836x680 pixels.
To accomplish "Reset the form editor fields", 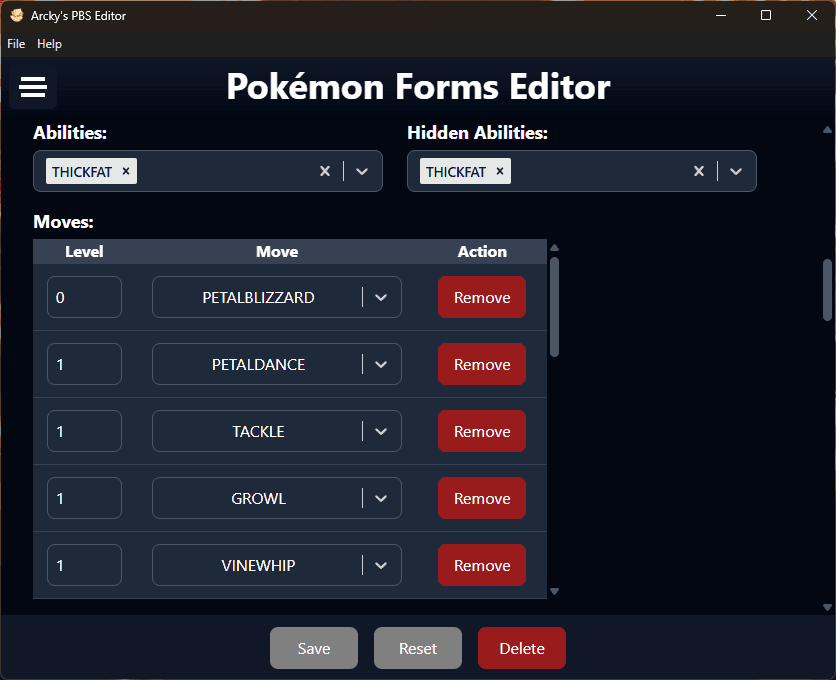I will [x=418, y=649].
